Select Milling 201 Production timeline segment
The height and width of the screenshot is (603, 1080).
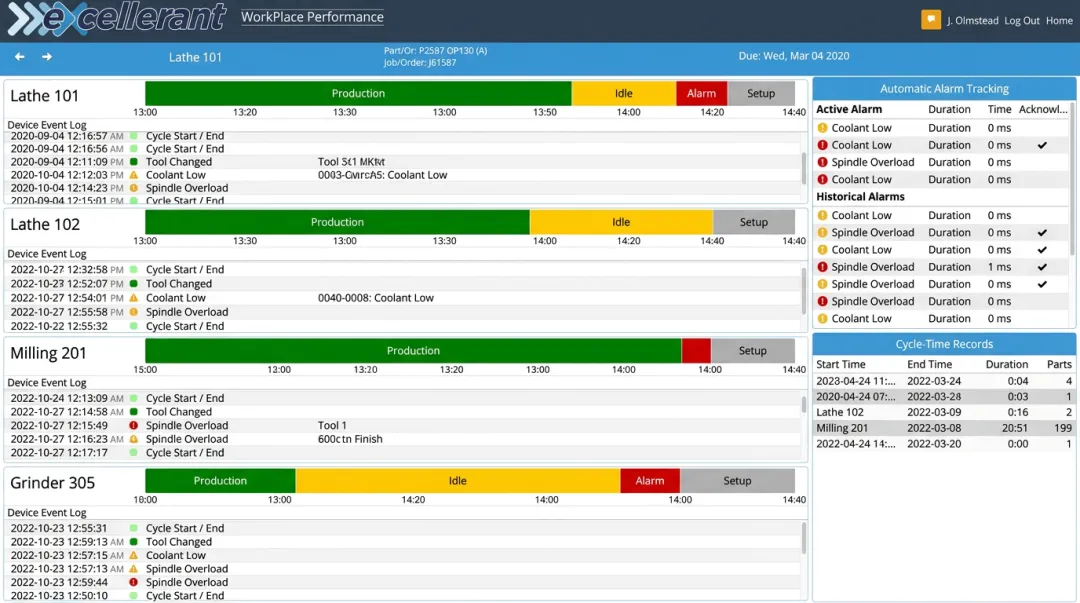tap(413, 351)
